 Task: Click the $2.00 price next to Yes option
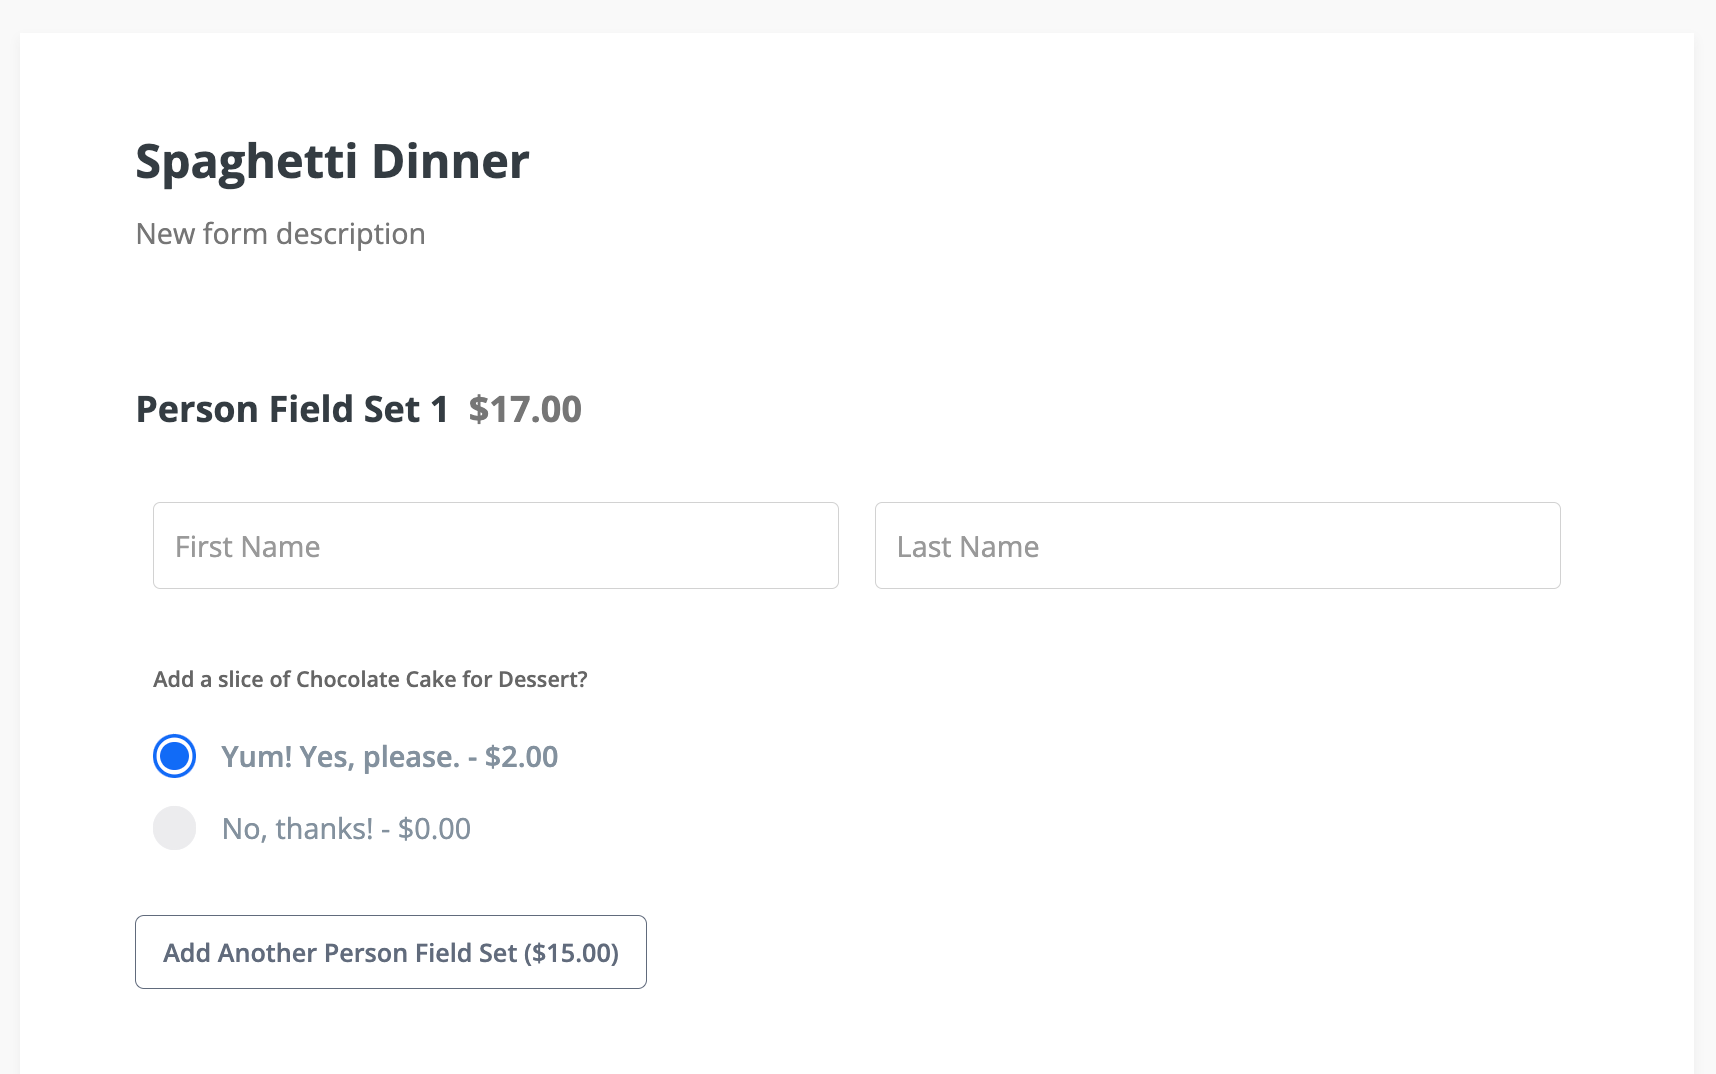[521, 756]
